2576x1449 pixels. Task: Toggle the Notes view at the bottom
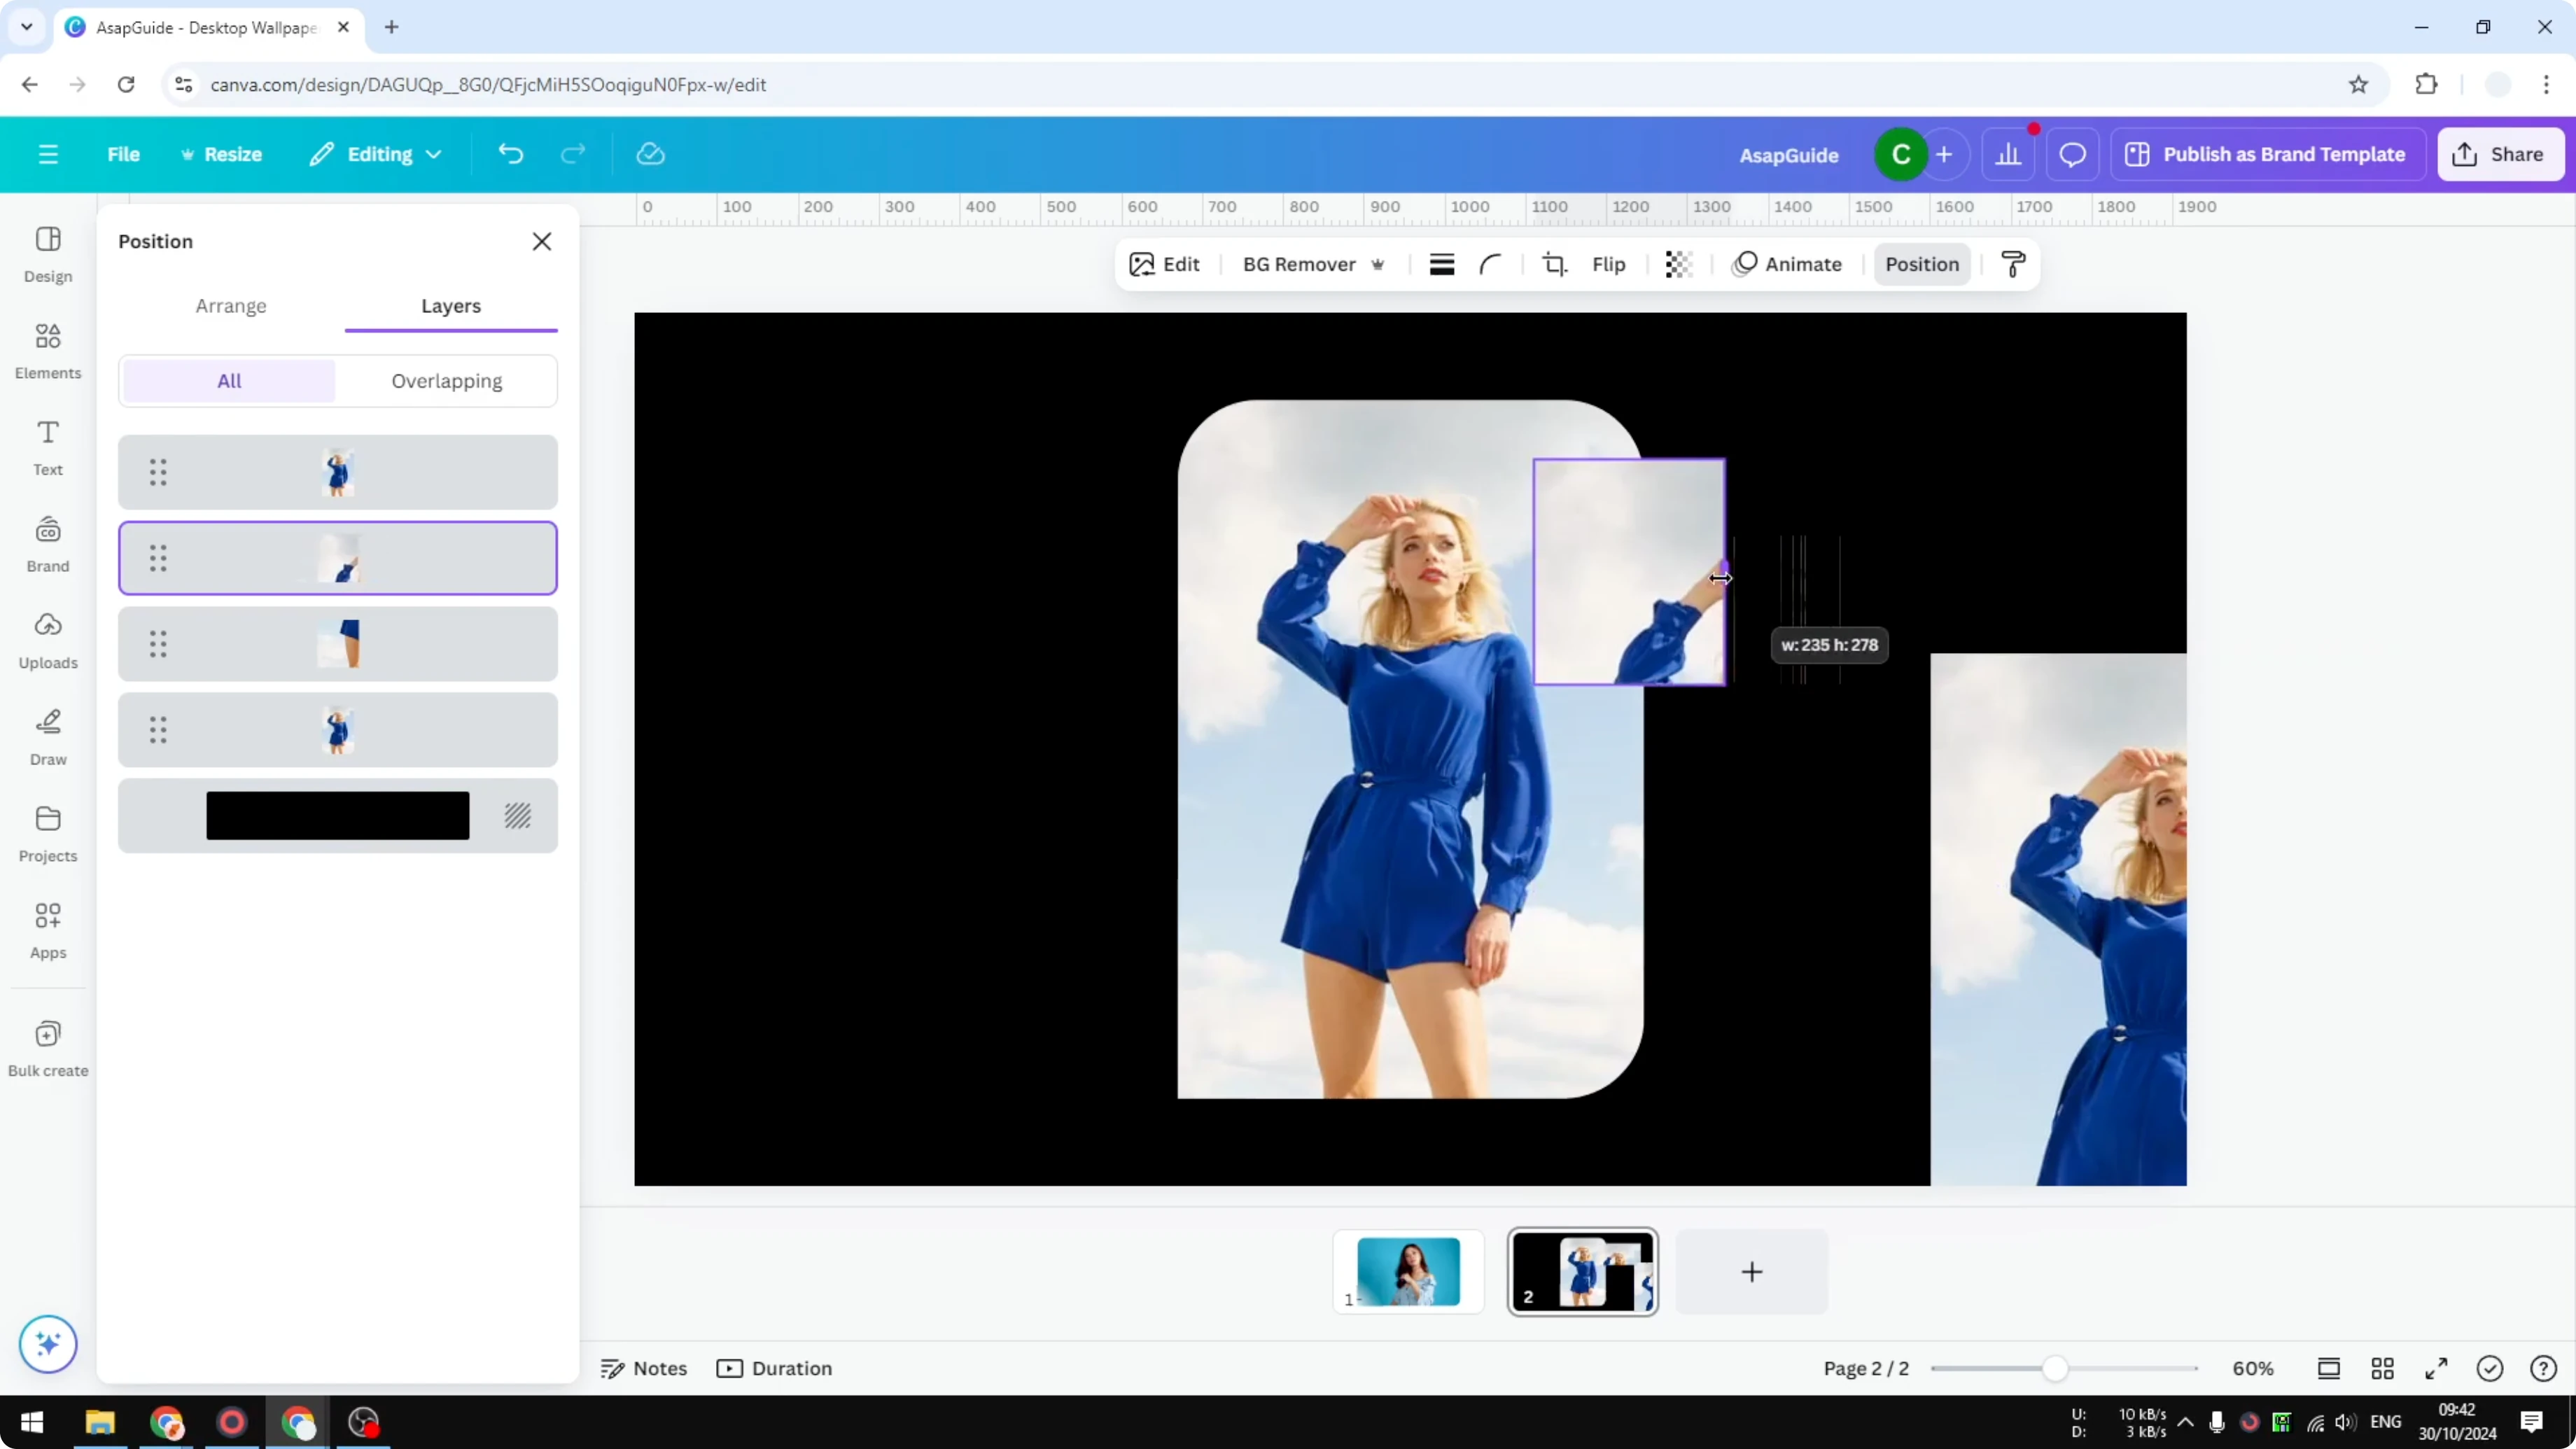(x=643, y=1368)
